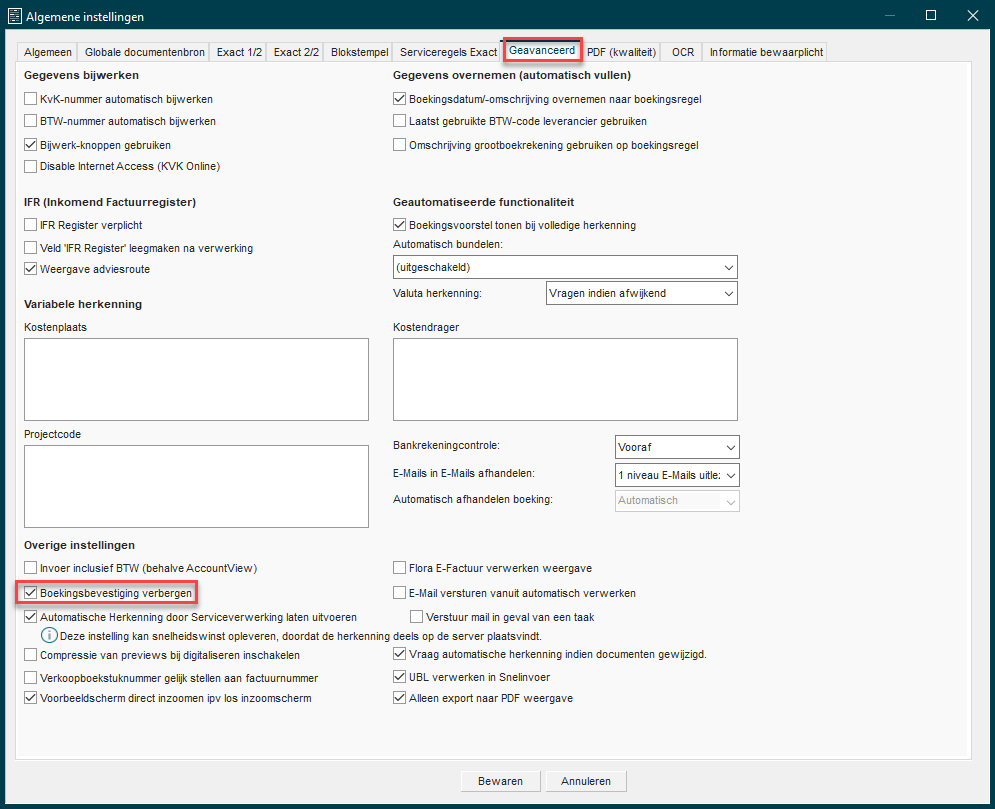The width and height of the screenshot is (995, 809).
Task: Uncheck Boekingsbevestiging verbergen
Action: [x=31, y=593]
